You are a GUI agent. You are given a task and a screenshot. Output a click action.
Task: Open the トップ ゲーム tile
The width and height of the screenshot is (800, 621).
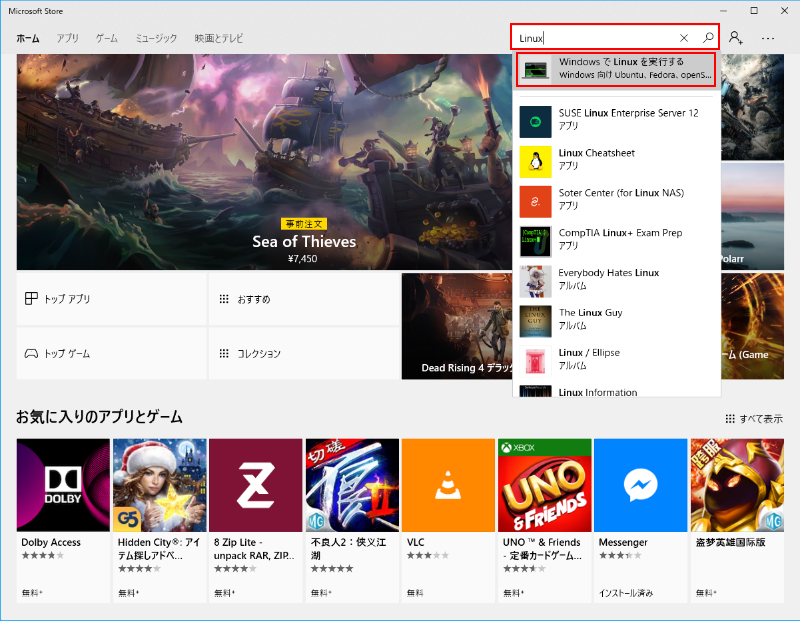pyautogui.click(x=111, y=353)
